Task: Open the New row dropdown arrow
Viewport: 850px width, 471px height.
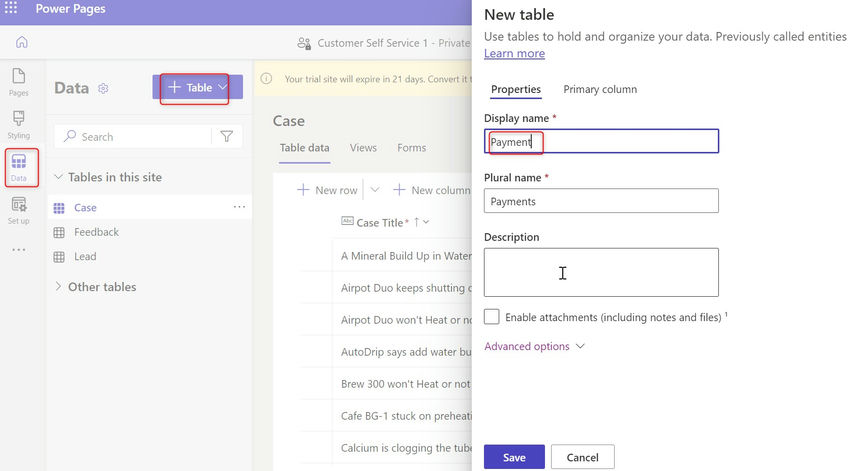Action: tap(375, 190)
